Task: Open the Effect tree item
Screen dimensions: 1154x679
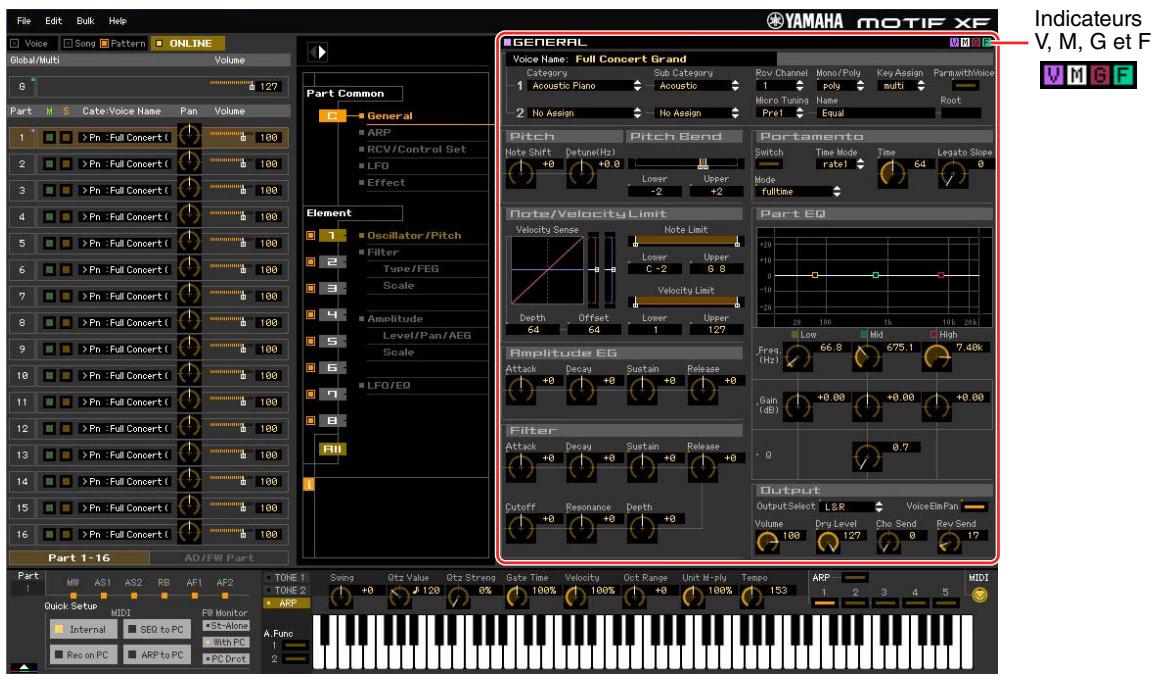Action: click(x=386, y=182)
